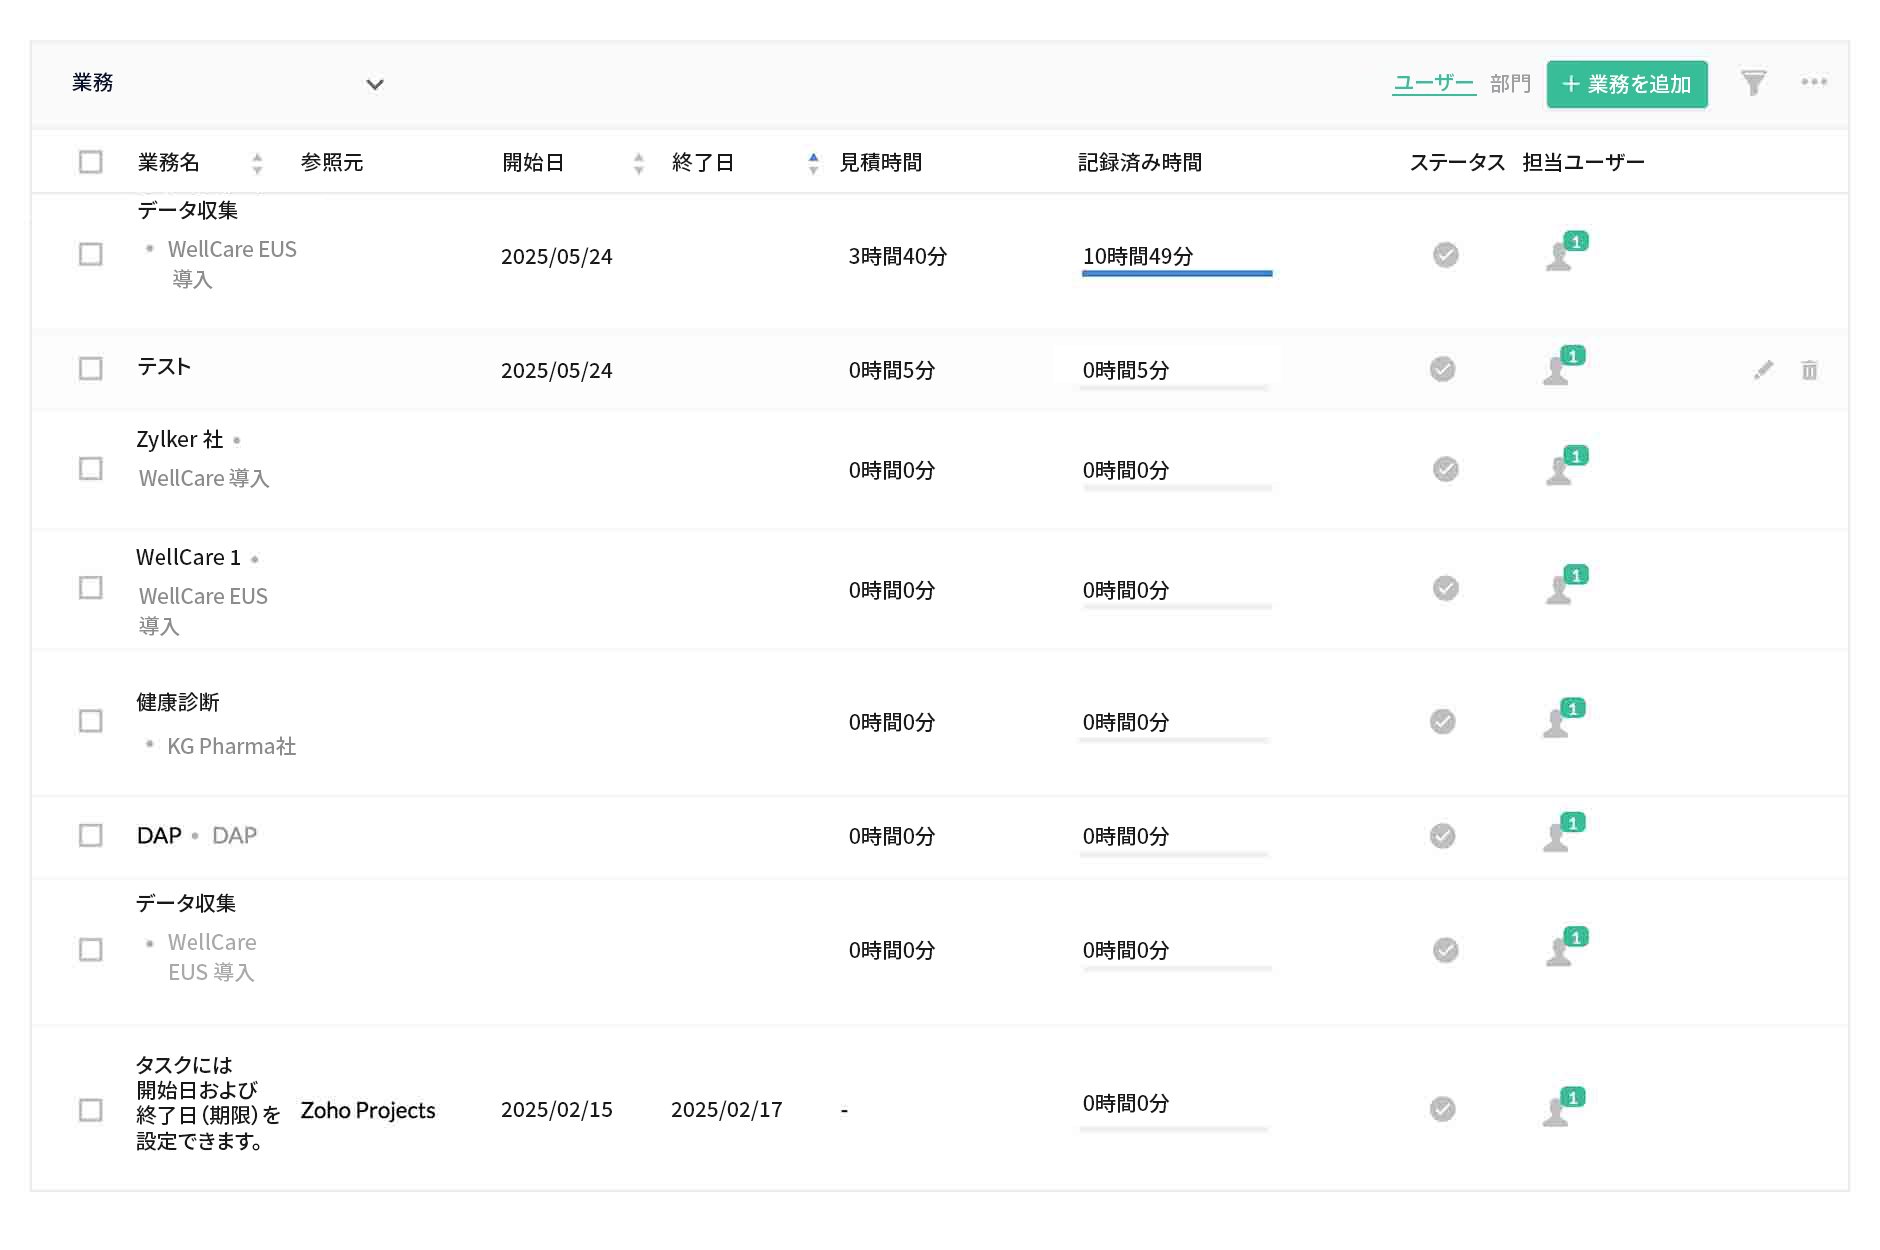The height and width of the screenshot is (1250, 1880).
Task: Switch to the 部門 tab
Action: point(1510,83)
